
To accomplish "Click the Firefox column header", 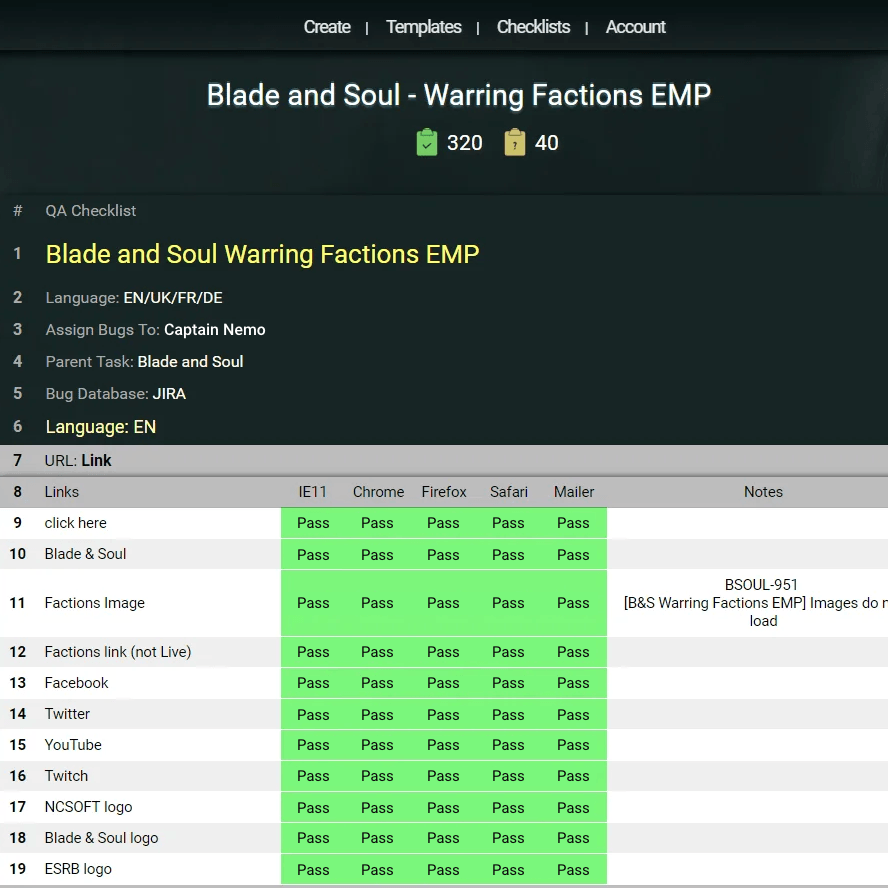I will click(443, 492).
